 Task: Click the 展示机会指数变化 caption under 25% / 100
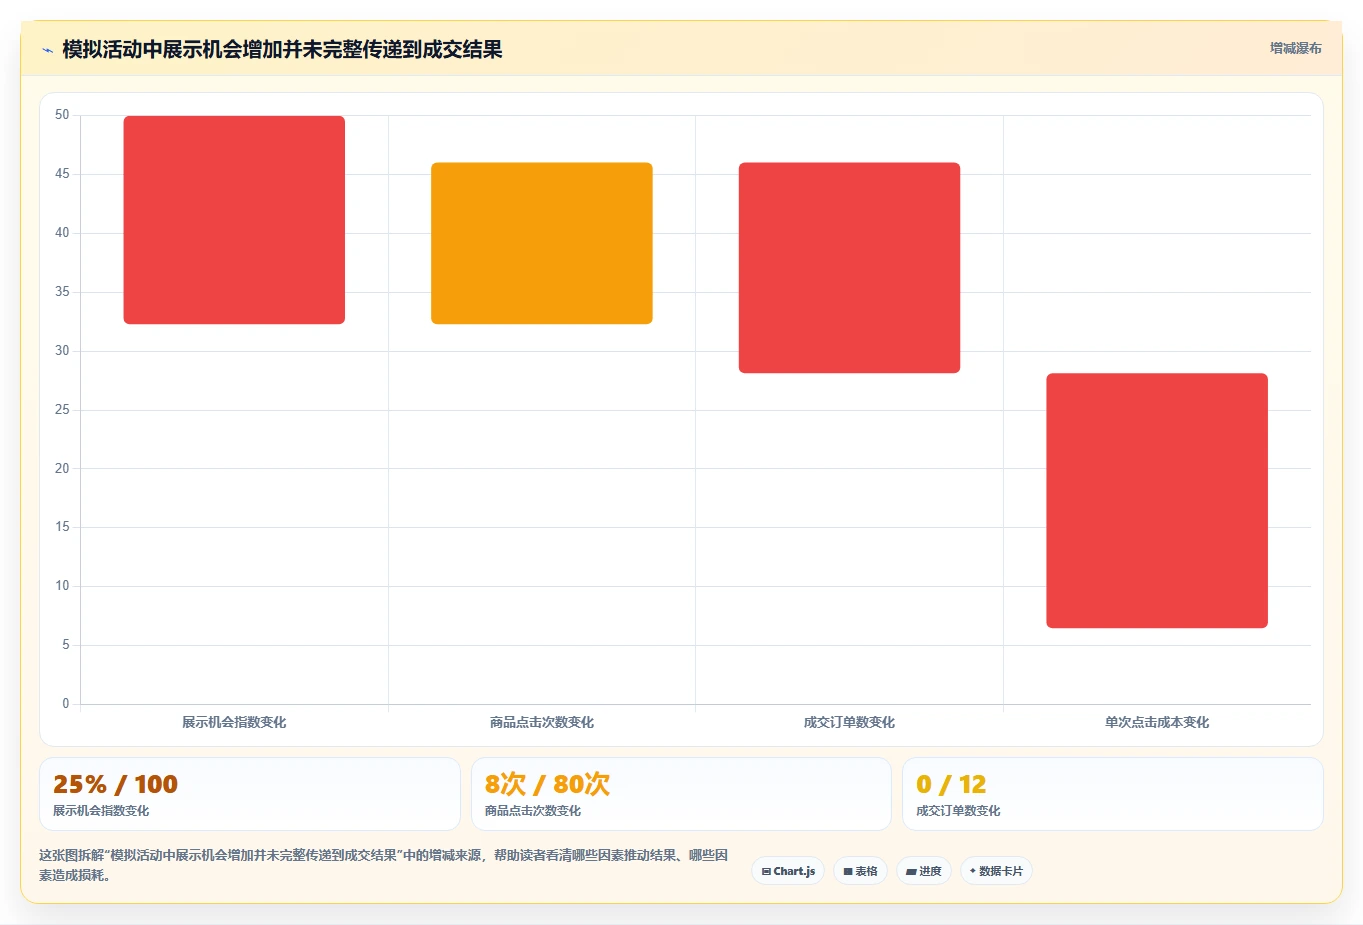(101, 811)
